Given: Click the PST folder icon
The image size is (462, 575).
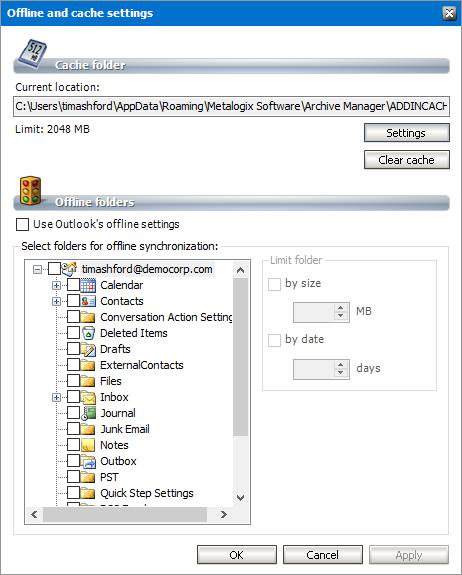Looking at the screenshot, I should point(88,477).
